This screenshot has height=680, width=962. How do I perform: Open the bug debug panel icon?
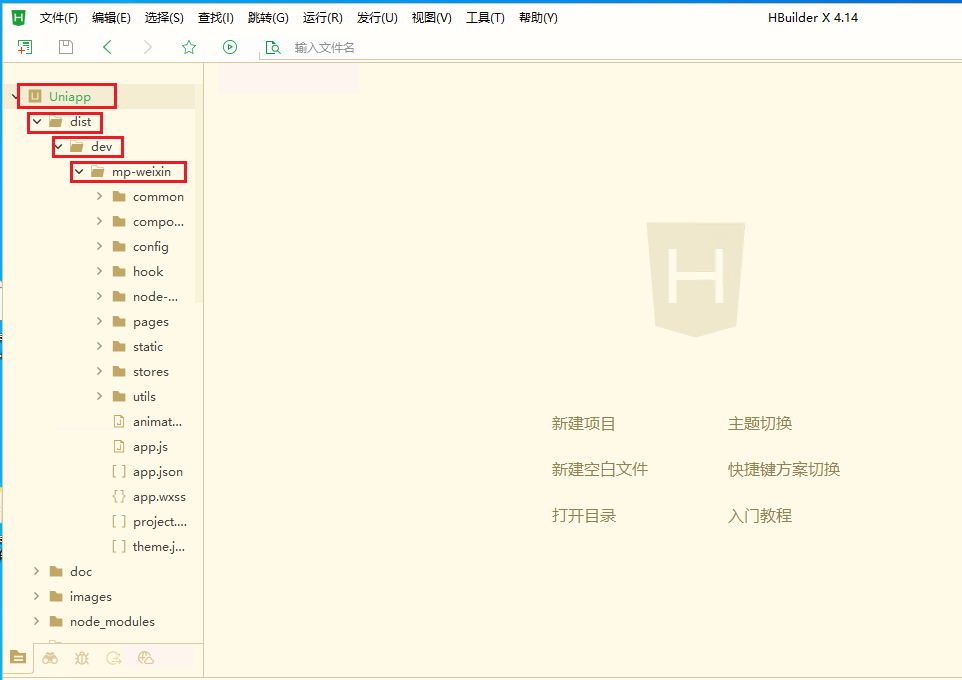(x=82, y=658)
